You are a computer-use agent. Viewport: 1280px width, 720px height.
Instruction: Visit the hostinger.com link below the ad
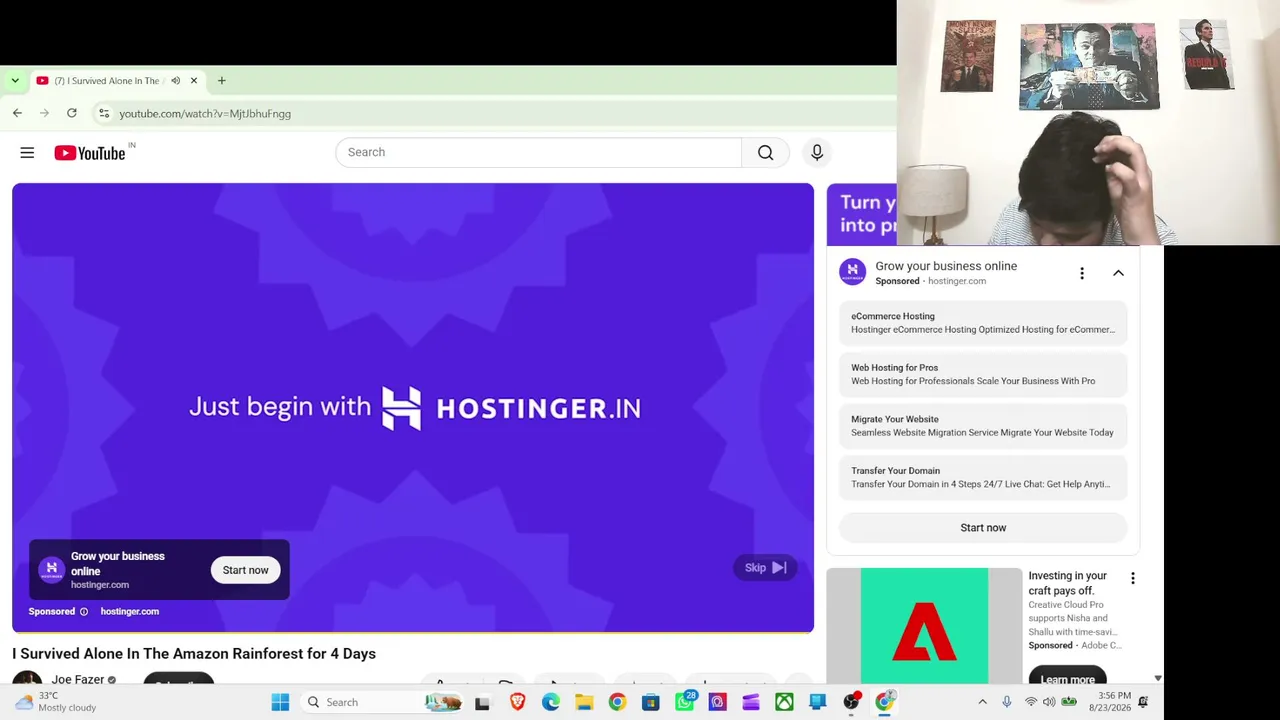(129, 611)
